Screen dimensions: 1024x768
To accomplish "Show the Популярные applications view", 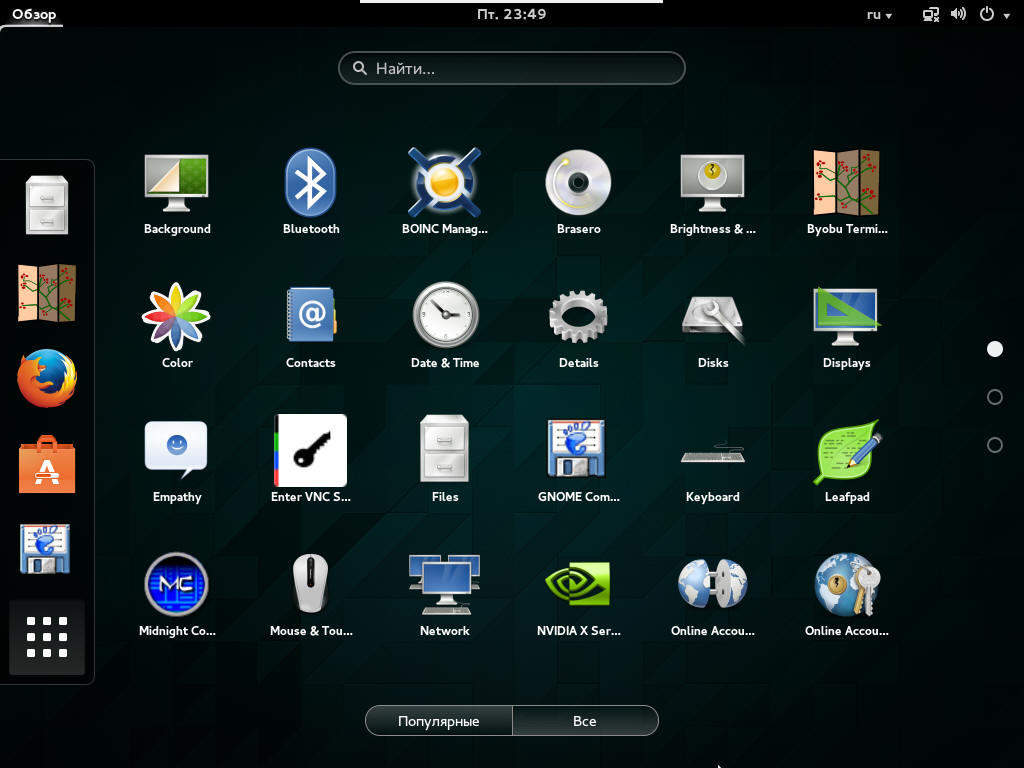I will [439, 721].
